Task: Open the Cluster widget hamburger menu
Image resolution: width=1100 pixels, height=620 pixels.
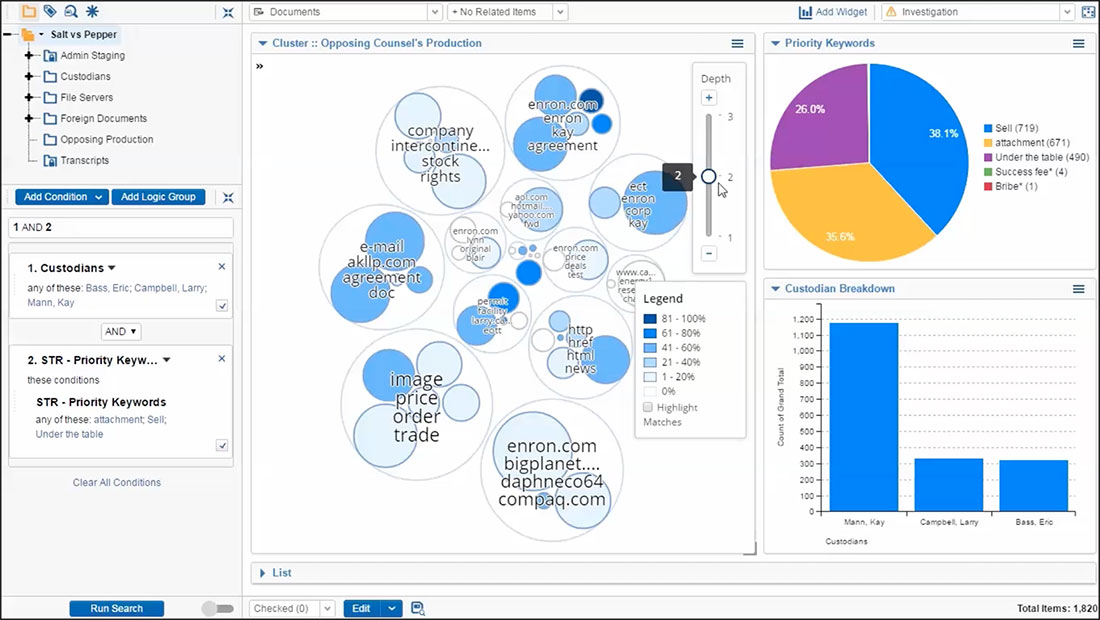Action: click(x=737, y=44)
